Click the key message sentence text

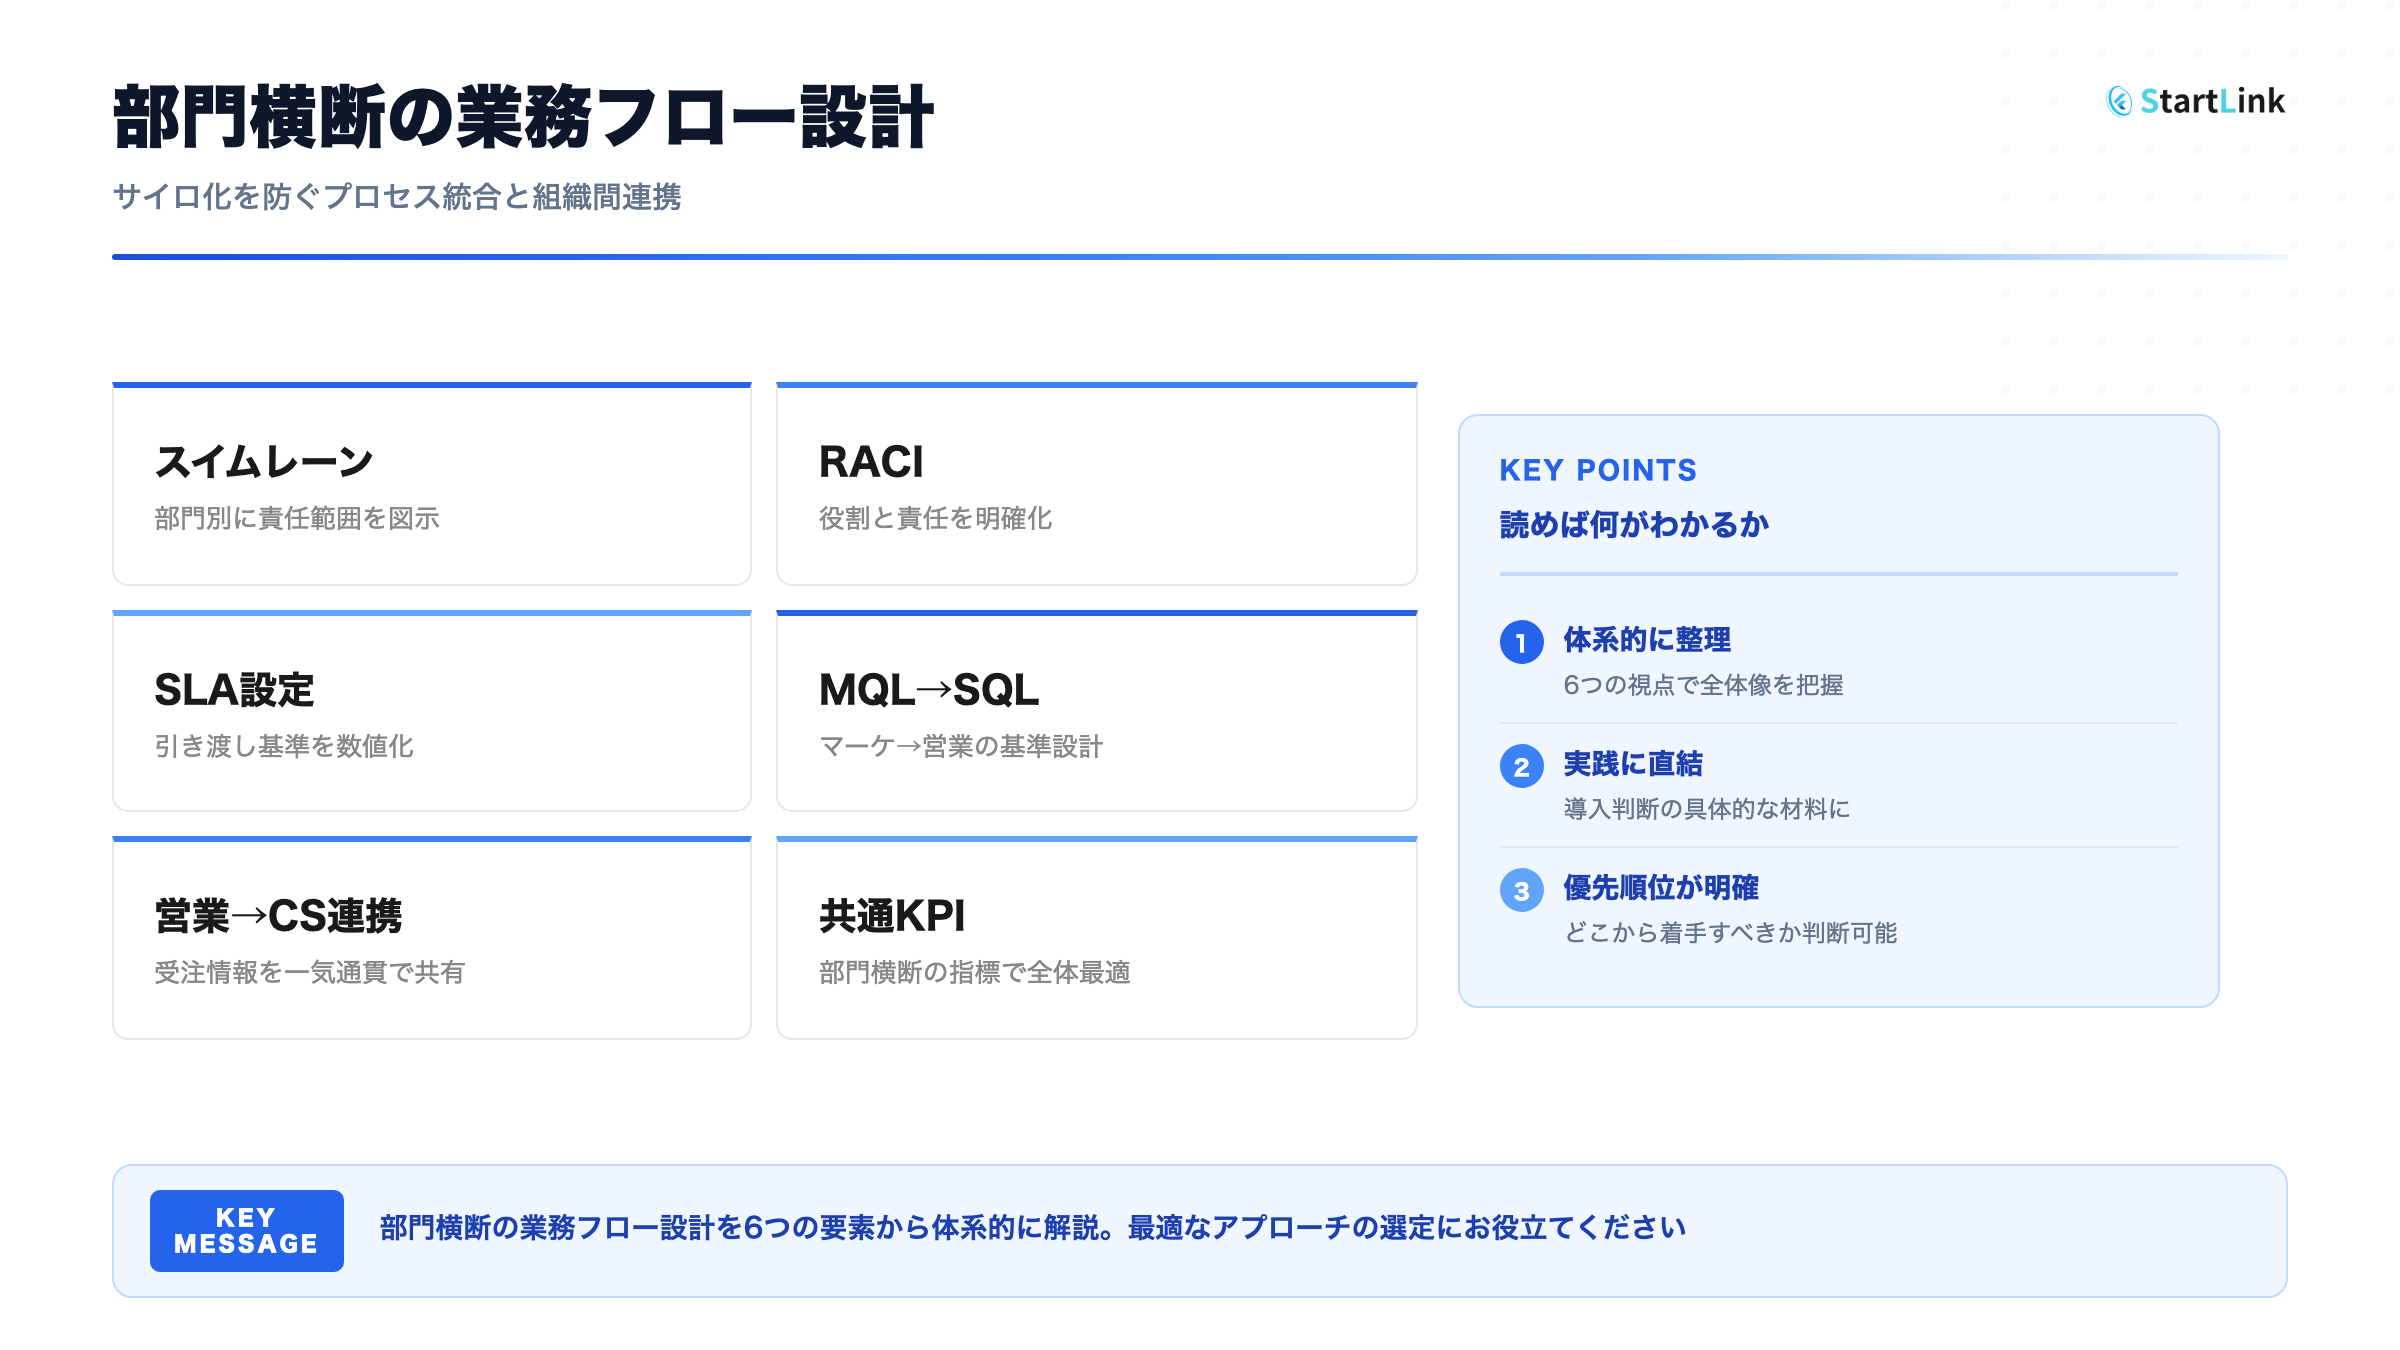click(x=1032, y=1228)
